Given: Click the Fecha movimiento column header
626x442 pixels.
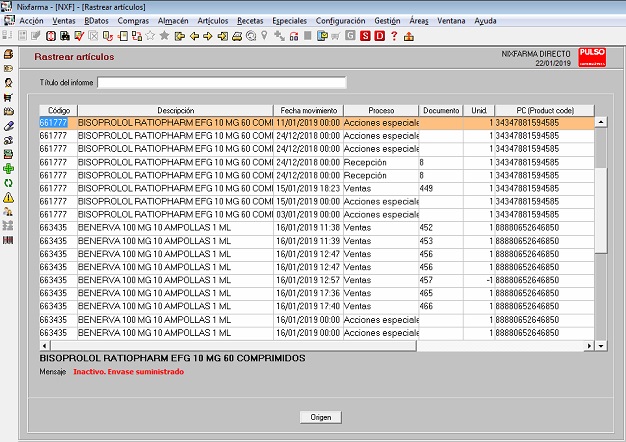Looking at the screenshot, I should coord(309,111).
